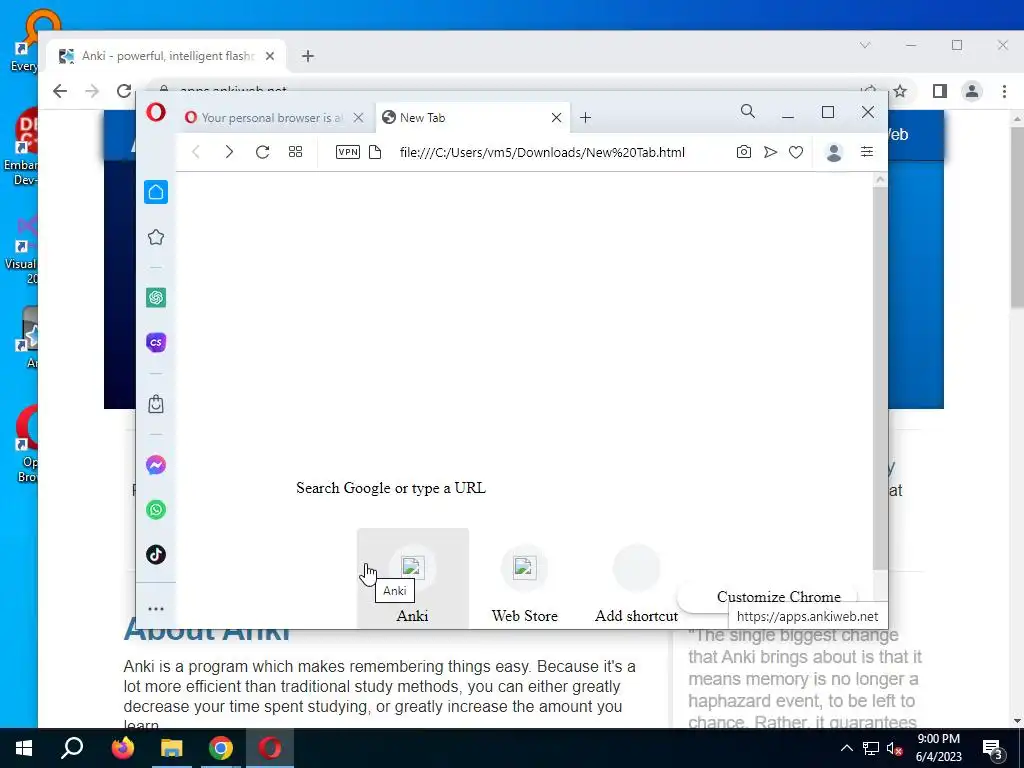This screenshot has height=768, width=1024.
Task: Open Shopping bag icon in Opera sidebar
Action: pyautogui.click(x=155, y=404)
